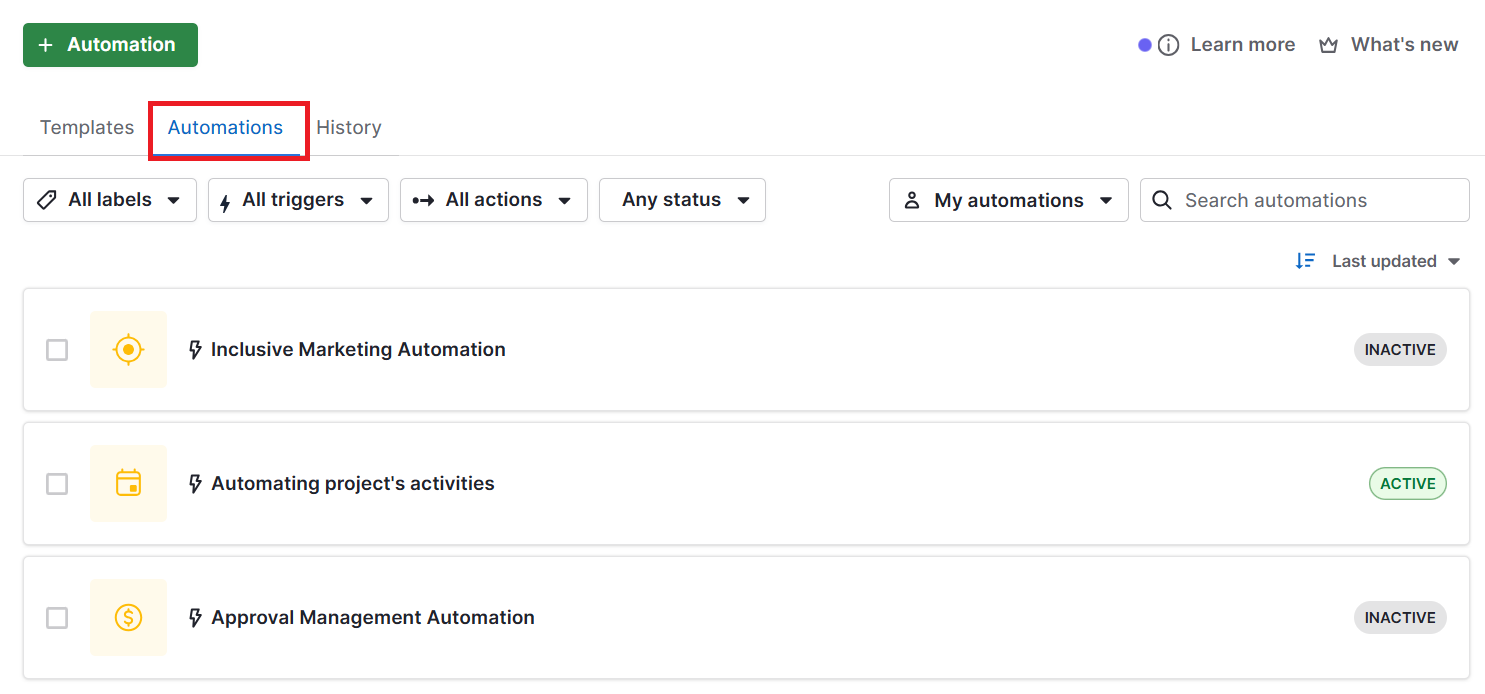Click the dollar icon of Approval Management Automation
The width and height of the screenshot is (1485, 694).
pyautogui.click(x=128, y=618)
